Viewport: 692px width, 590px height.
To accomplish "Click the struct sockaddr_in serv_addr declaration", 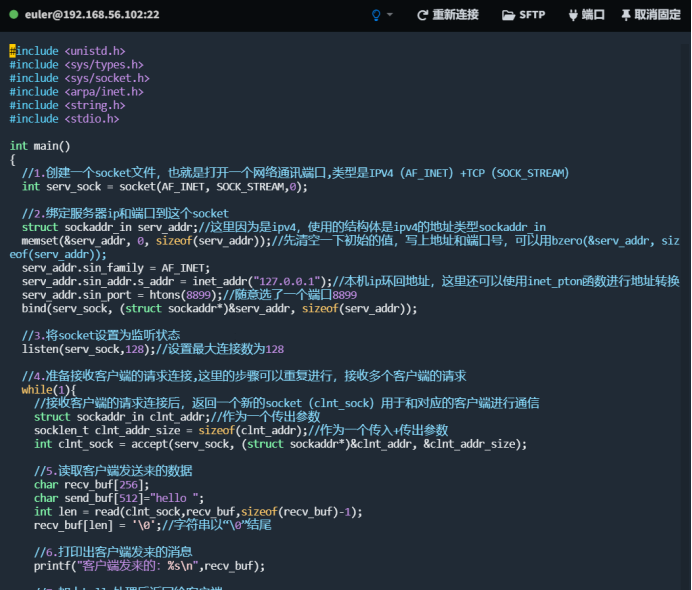I will [x=284, y=227].
